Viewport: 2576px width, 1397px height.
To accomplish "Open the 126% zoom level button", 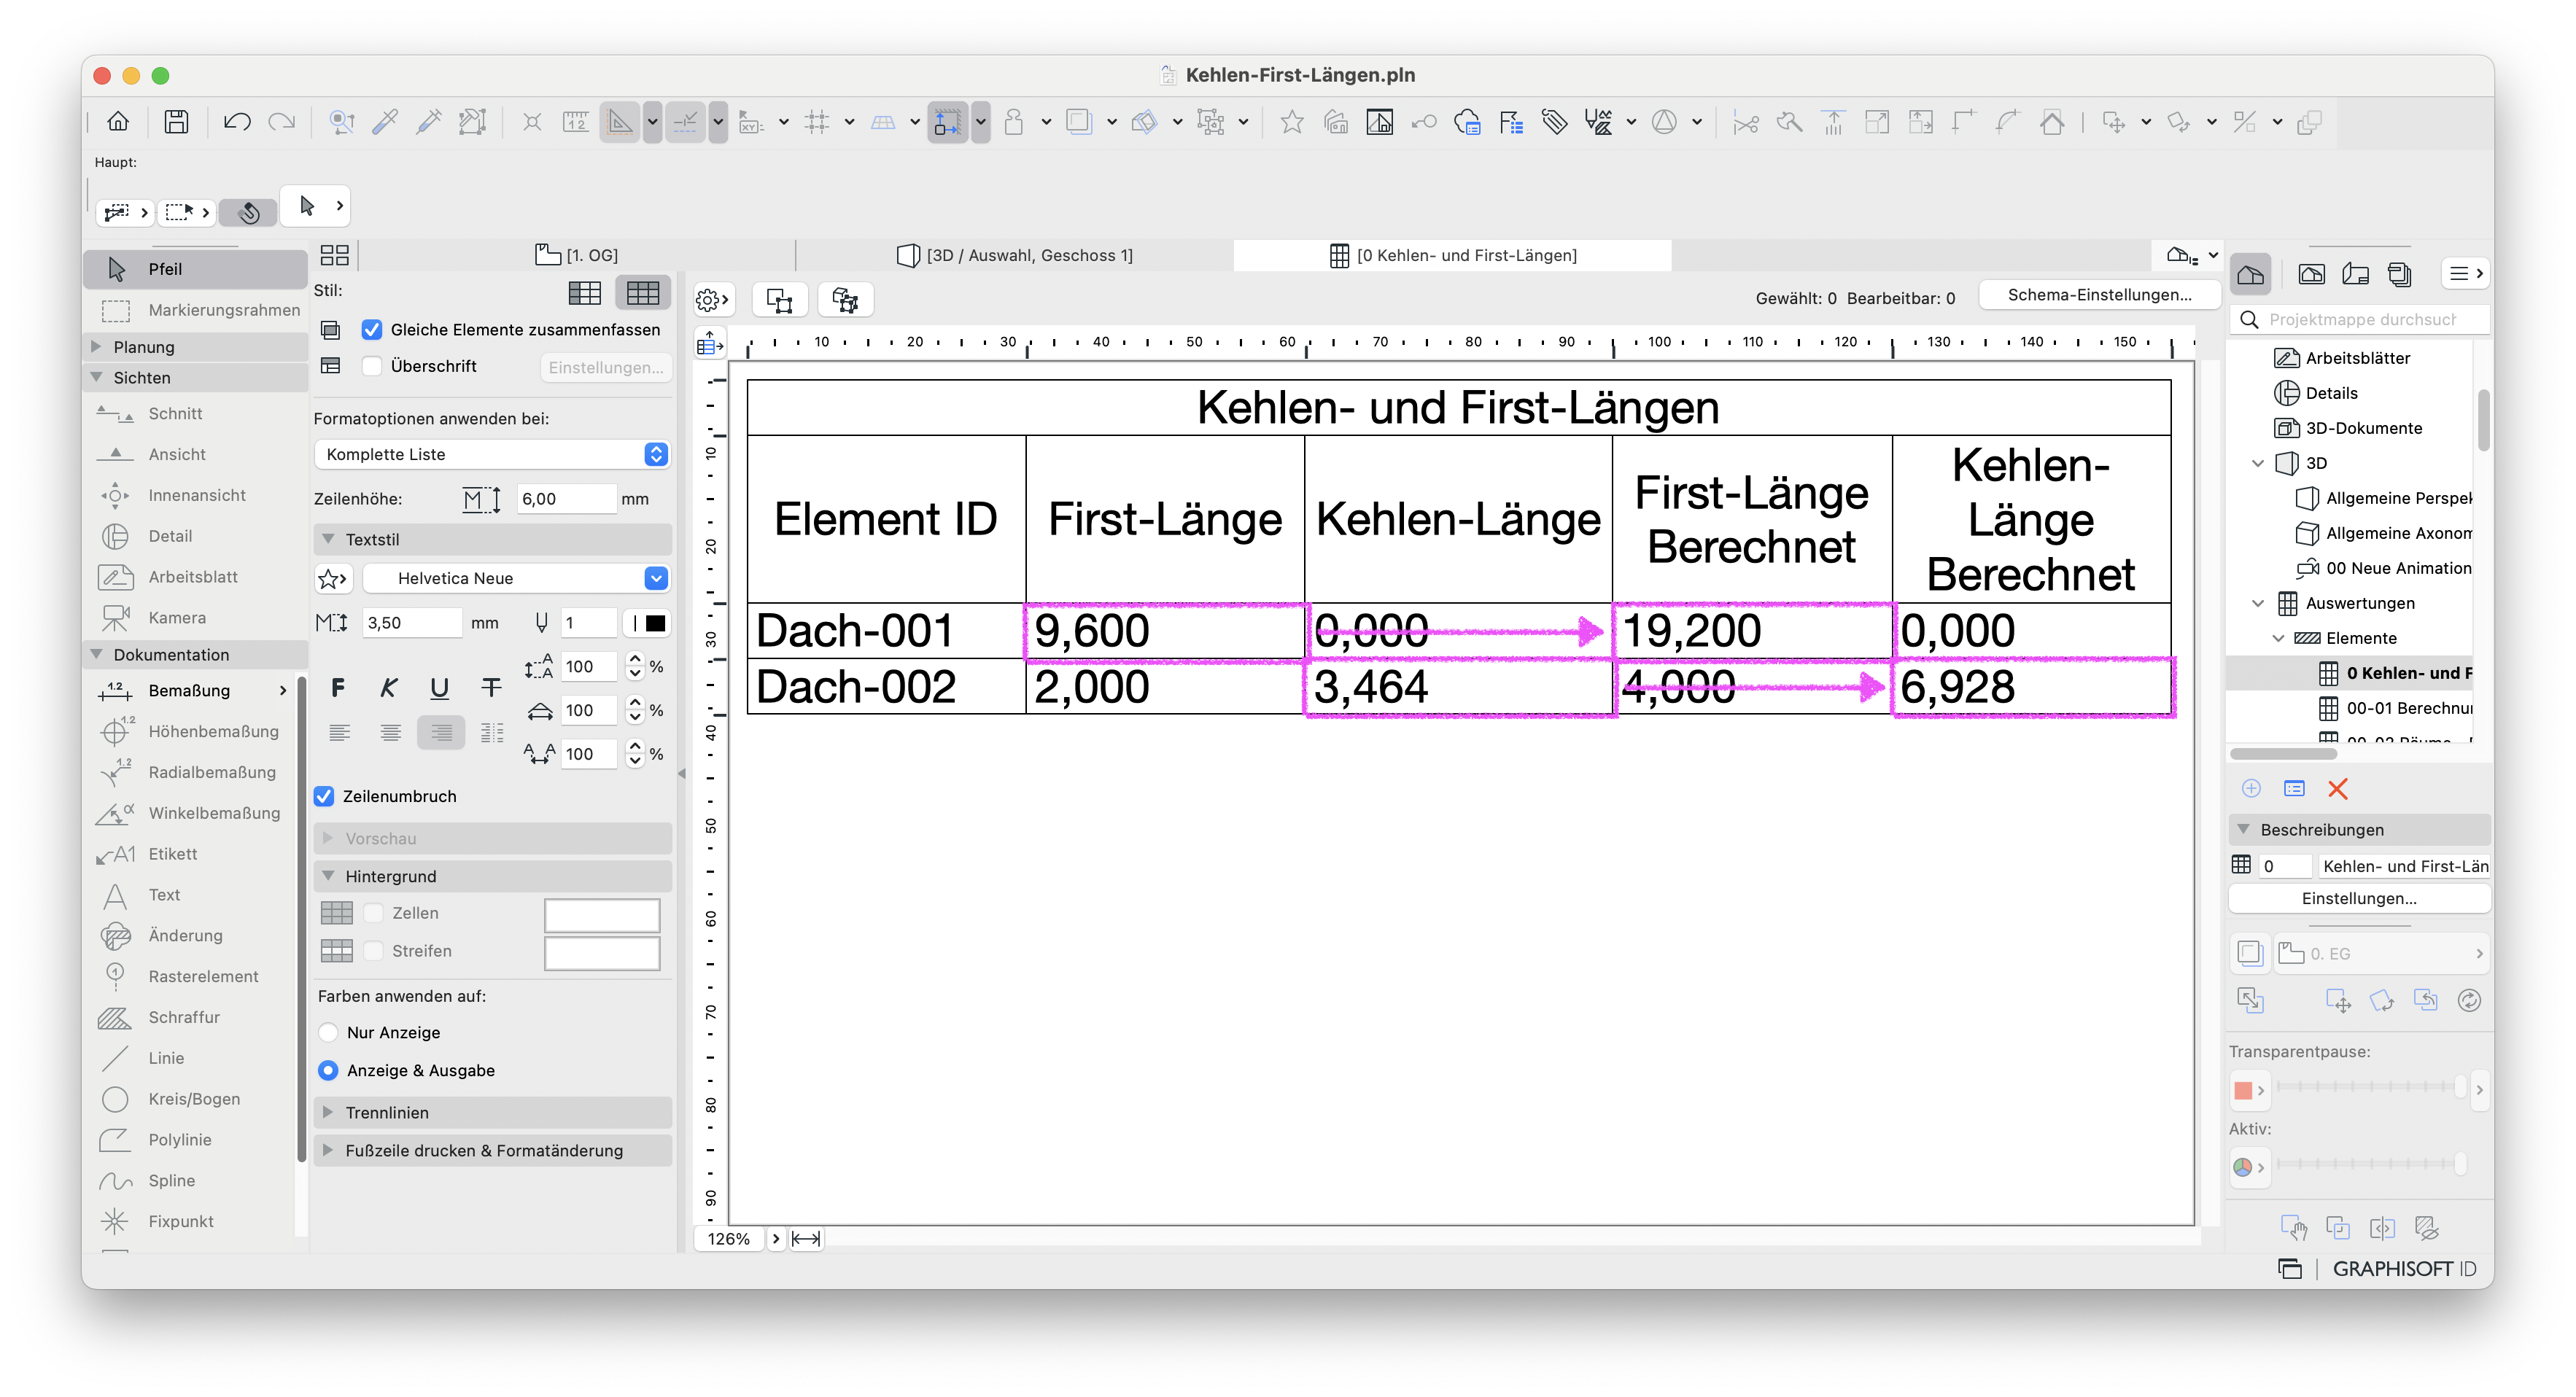I will tap(729, 1238).
